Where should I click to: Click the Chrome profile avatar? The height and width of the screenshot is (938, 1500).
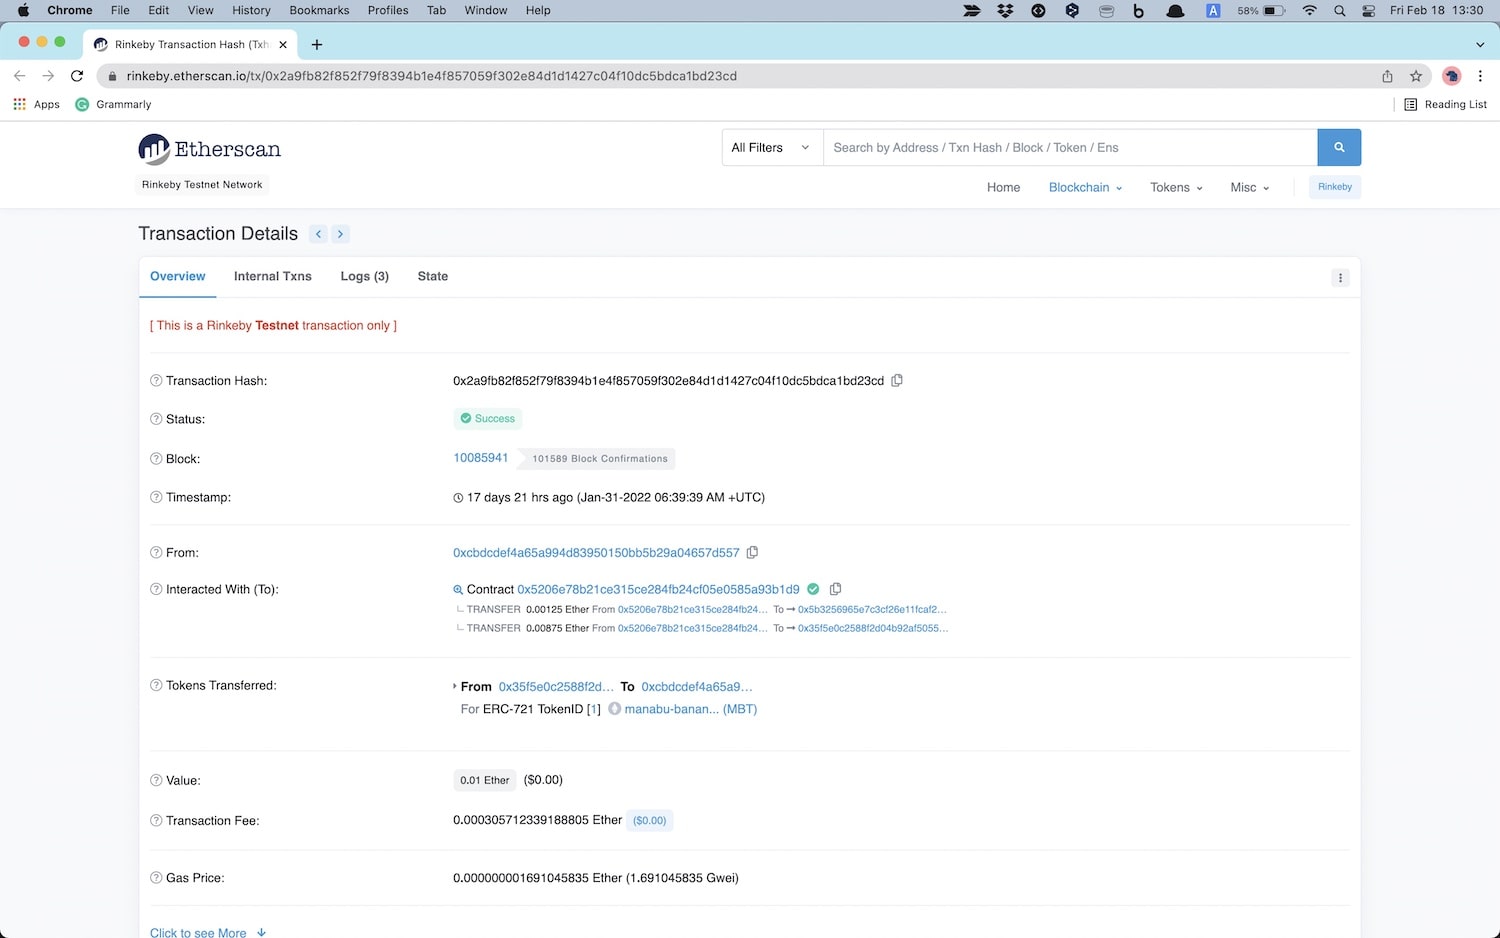[1452, 76]
